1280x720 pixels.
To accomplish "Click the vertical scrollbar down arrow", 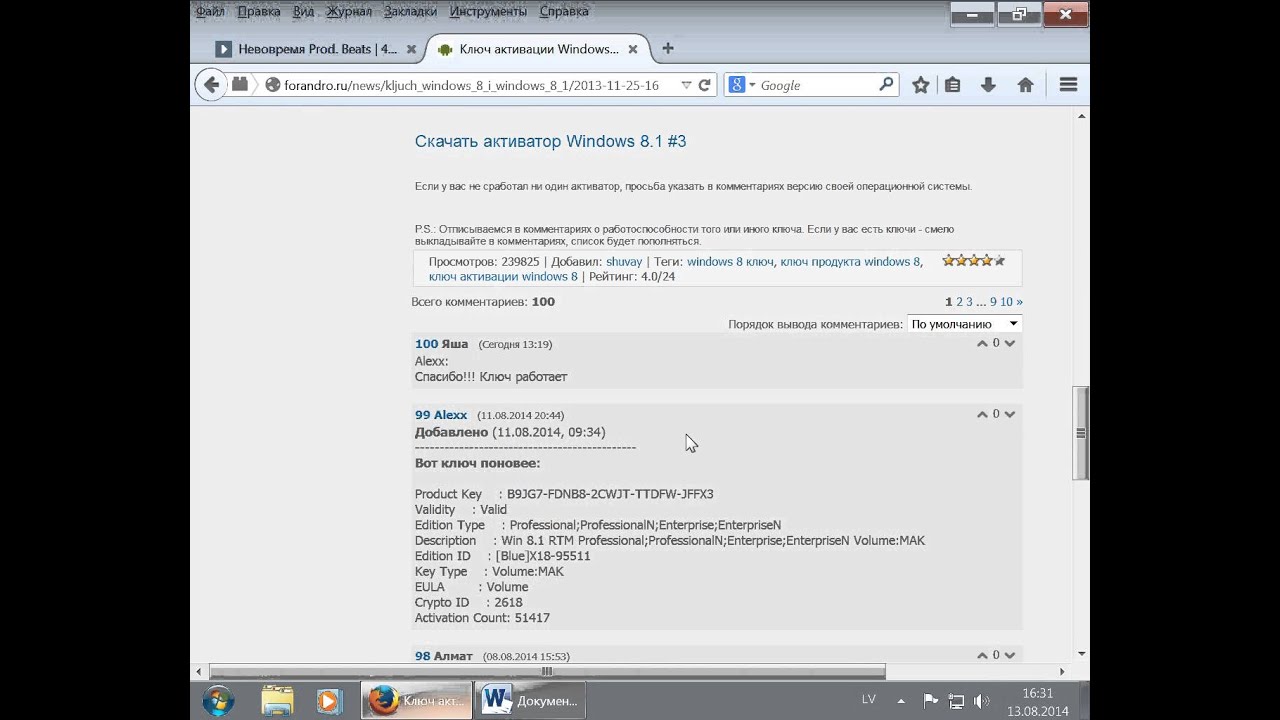I will (1082, 653).
